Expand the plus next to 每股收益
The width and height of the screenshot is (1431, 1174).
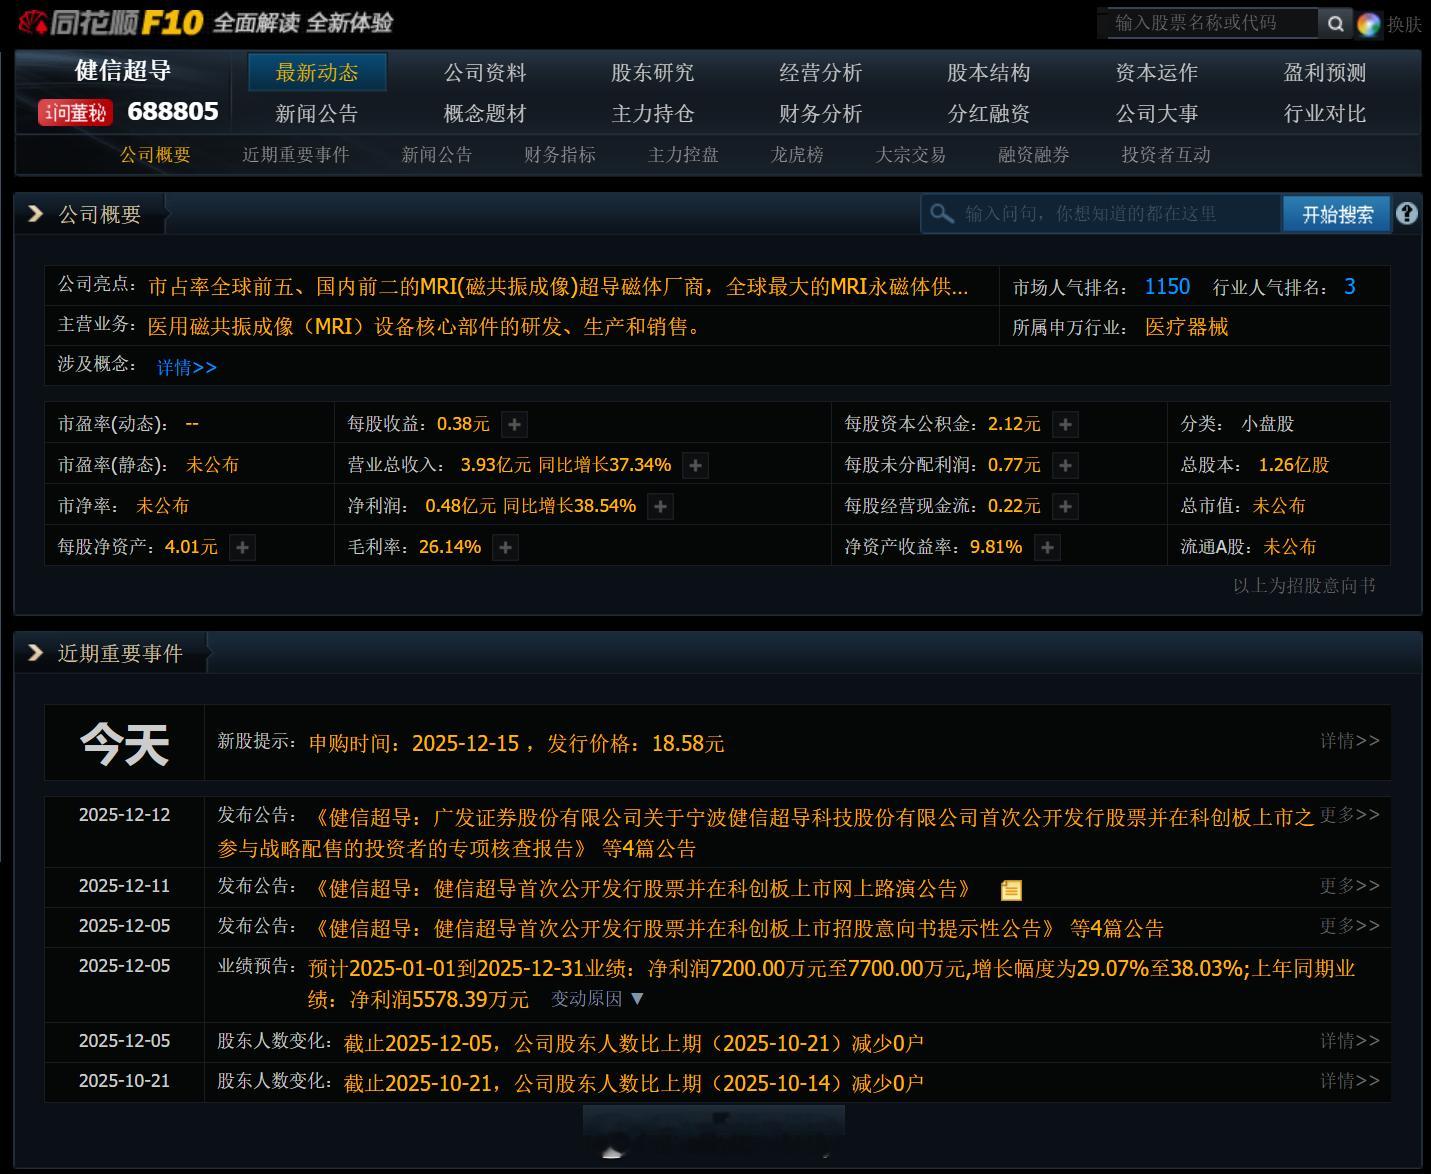(x=514, y=424)
